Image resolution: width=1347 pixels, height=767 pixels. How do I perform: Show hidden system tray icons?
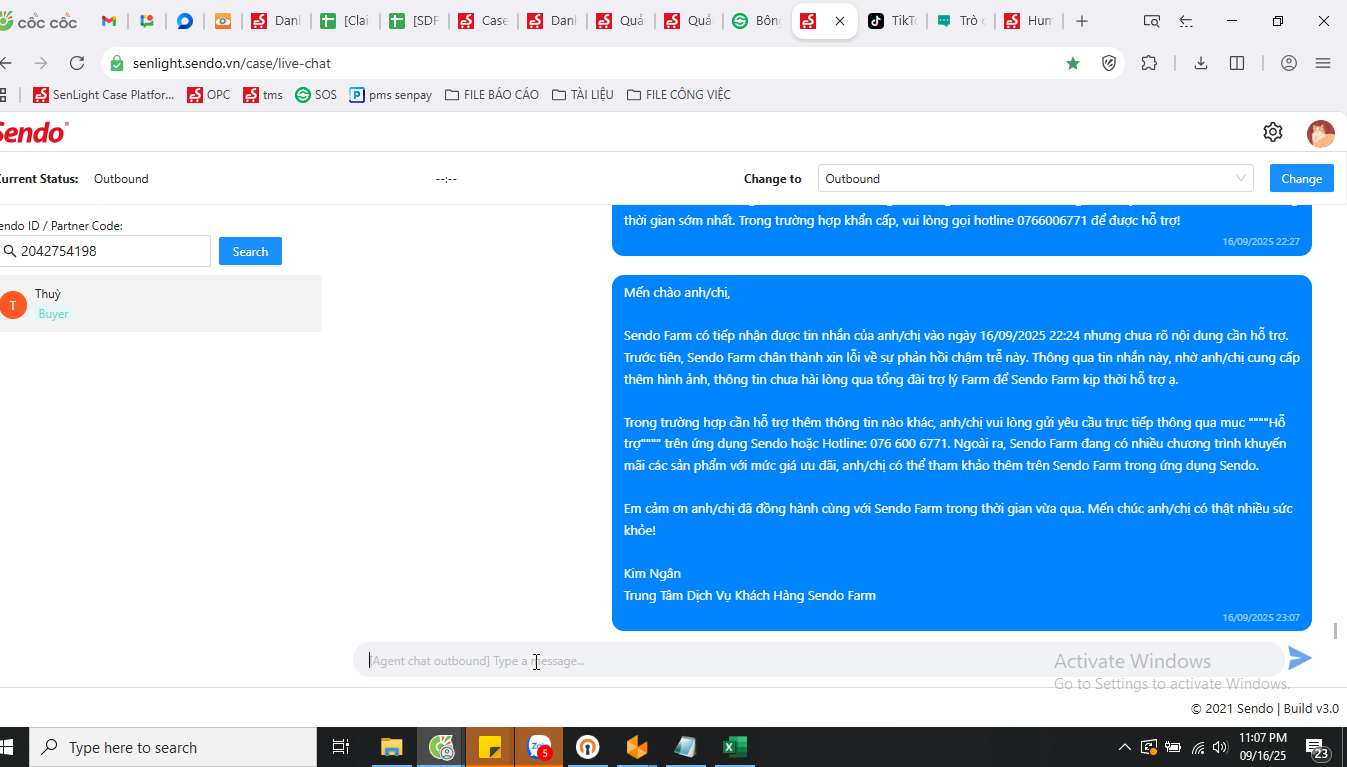1124,747
